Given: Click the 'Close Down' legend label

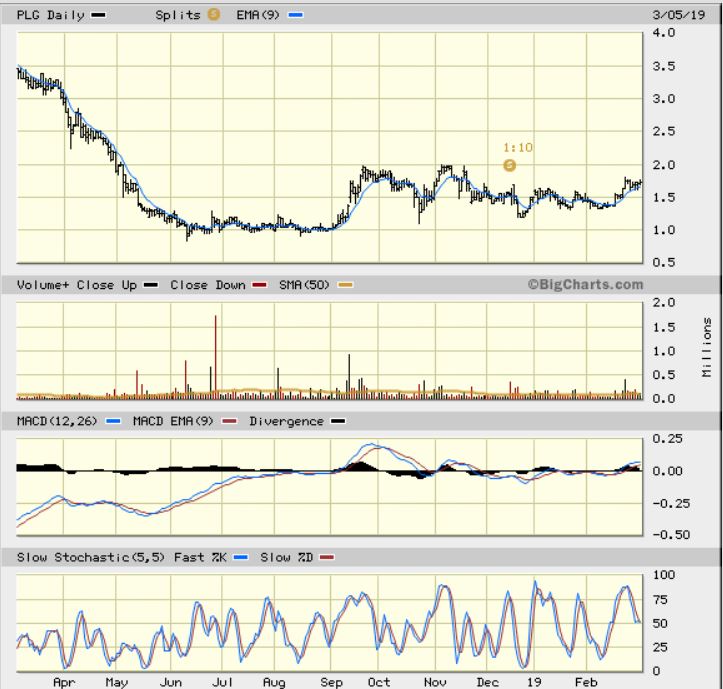Looking at the screenshot, I should click(x=208, y=285).
